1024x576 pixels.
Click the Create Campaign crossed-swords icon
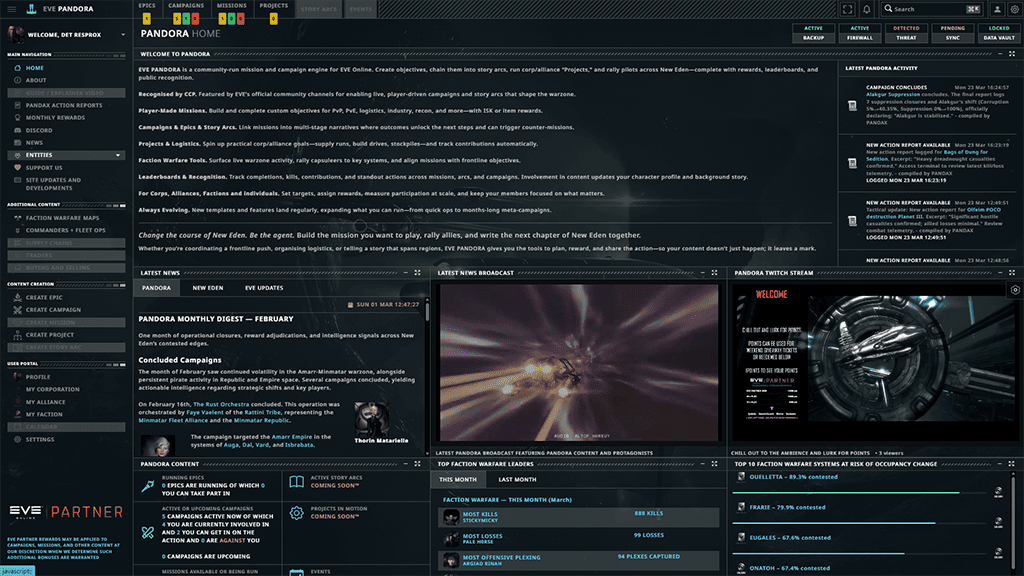pos(18,310)
